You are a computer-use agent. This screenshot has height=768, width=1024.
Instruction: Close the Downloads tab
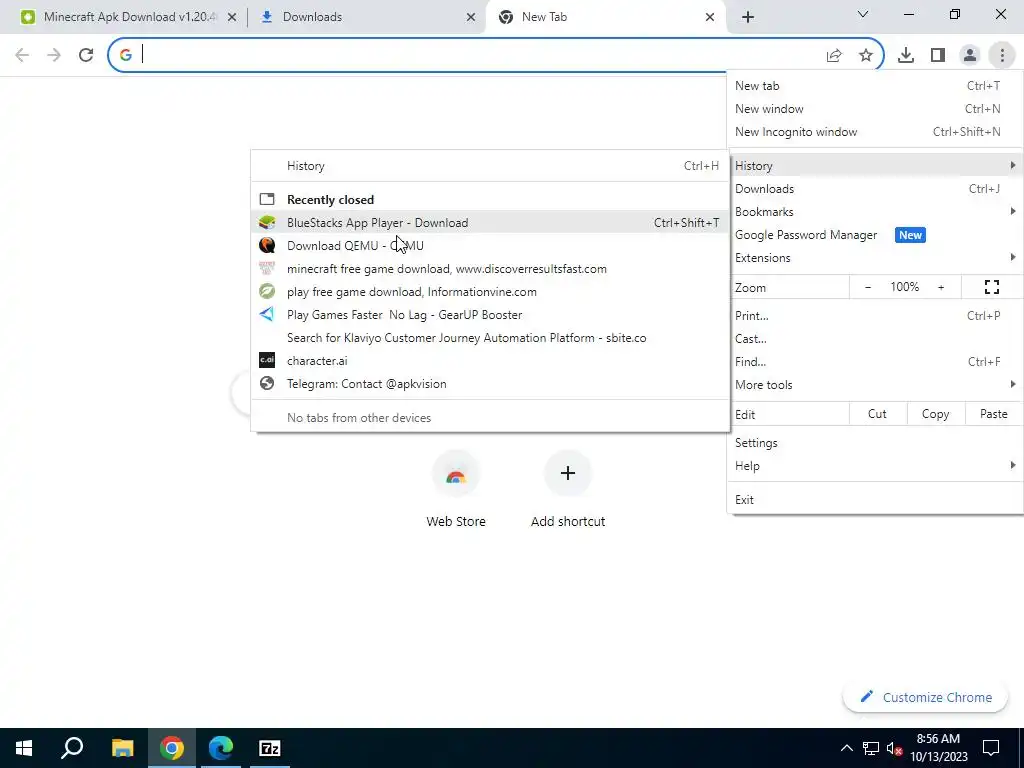point(470,17)
